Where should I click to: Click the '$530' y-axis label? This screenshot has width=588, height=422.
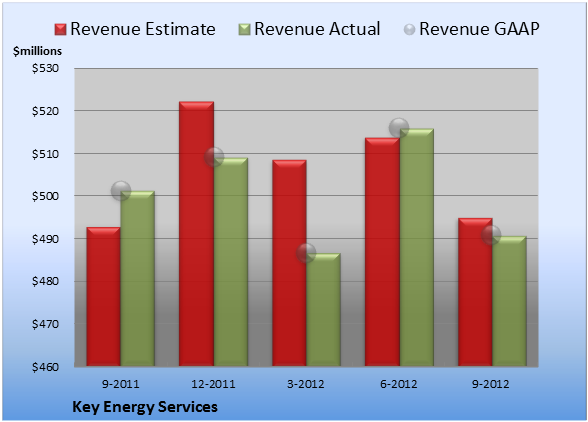(45, 68)
